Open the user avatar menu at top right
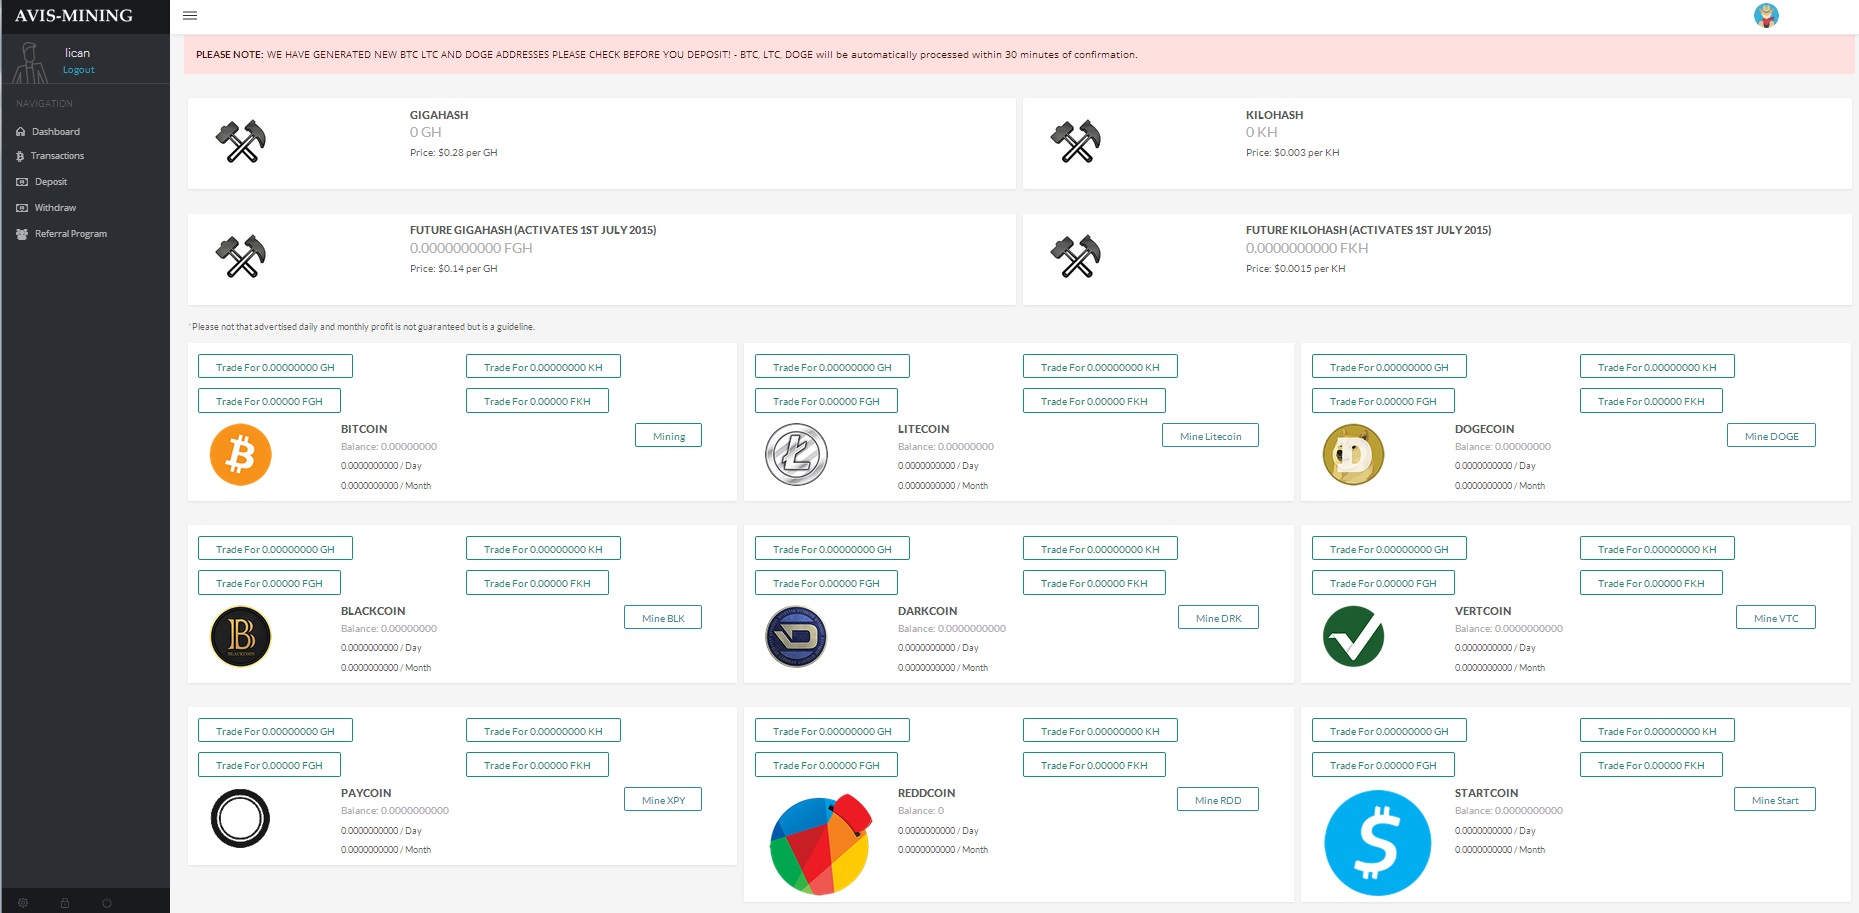Image resolution: width=1859 pixels, height=913 pixels. [1766, 16]
